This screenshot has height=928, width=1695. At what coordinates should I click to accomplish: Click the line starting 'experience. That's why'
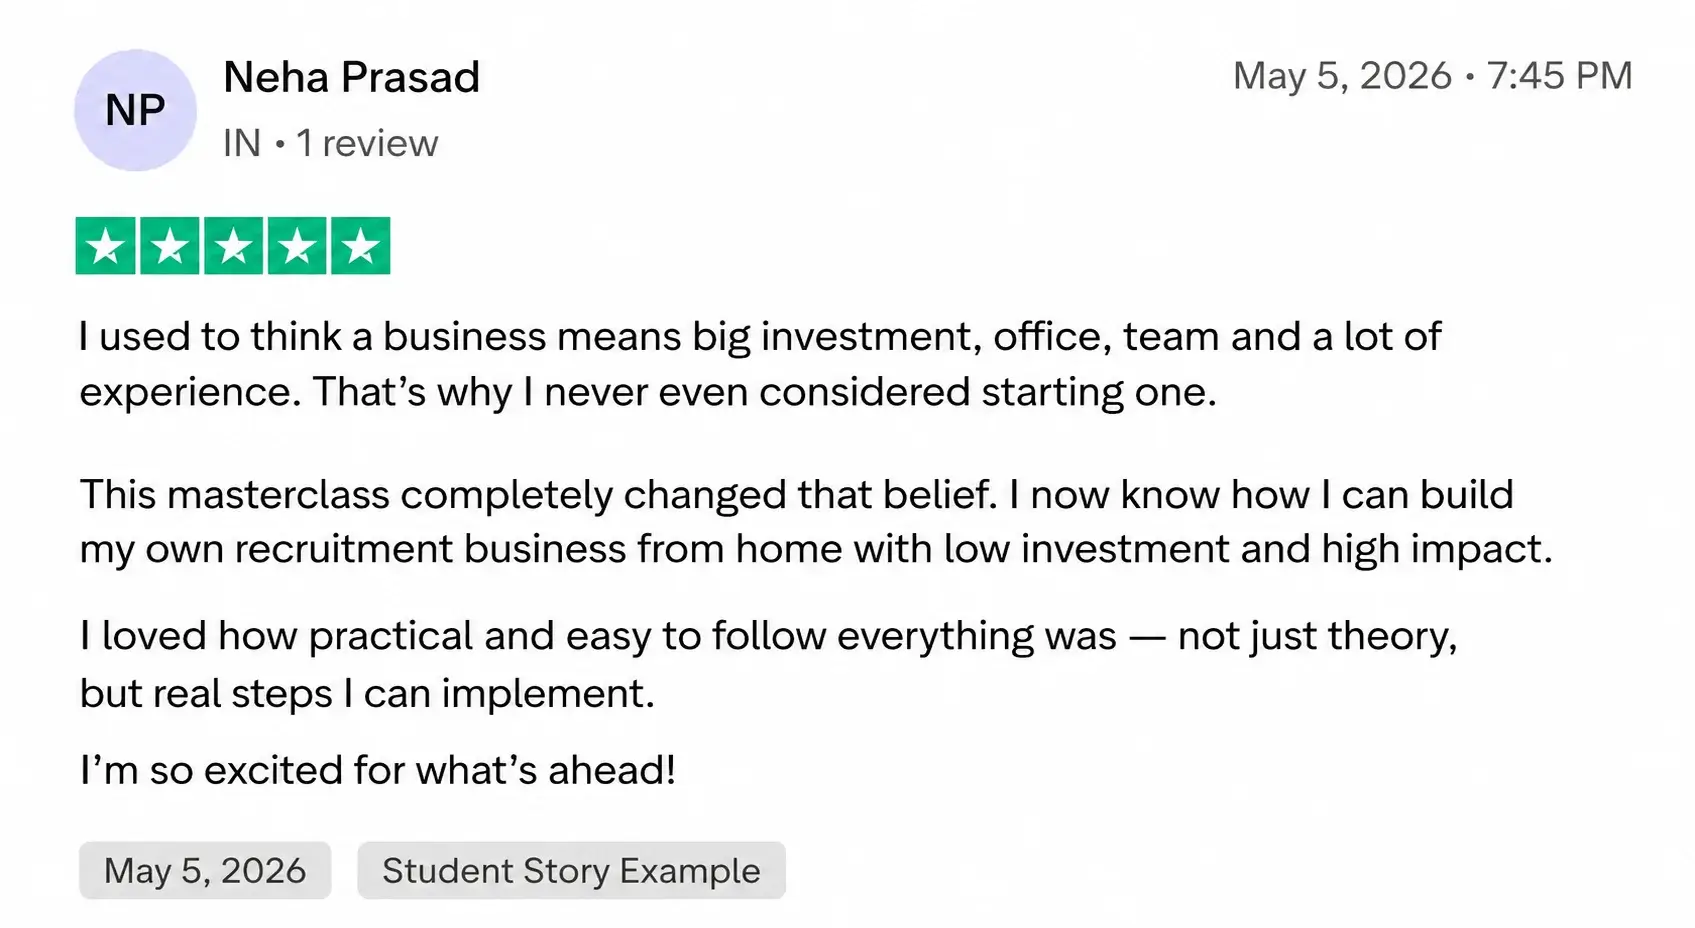[x=648, y=392]
